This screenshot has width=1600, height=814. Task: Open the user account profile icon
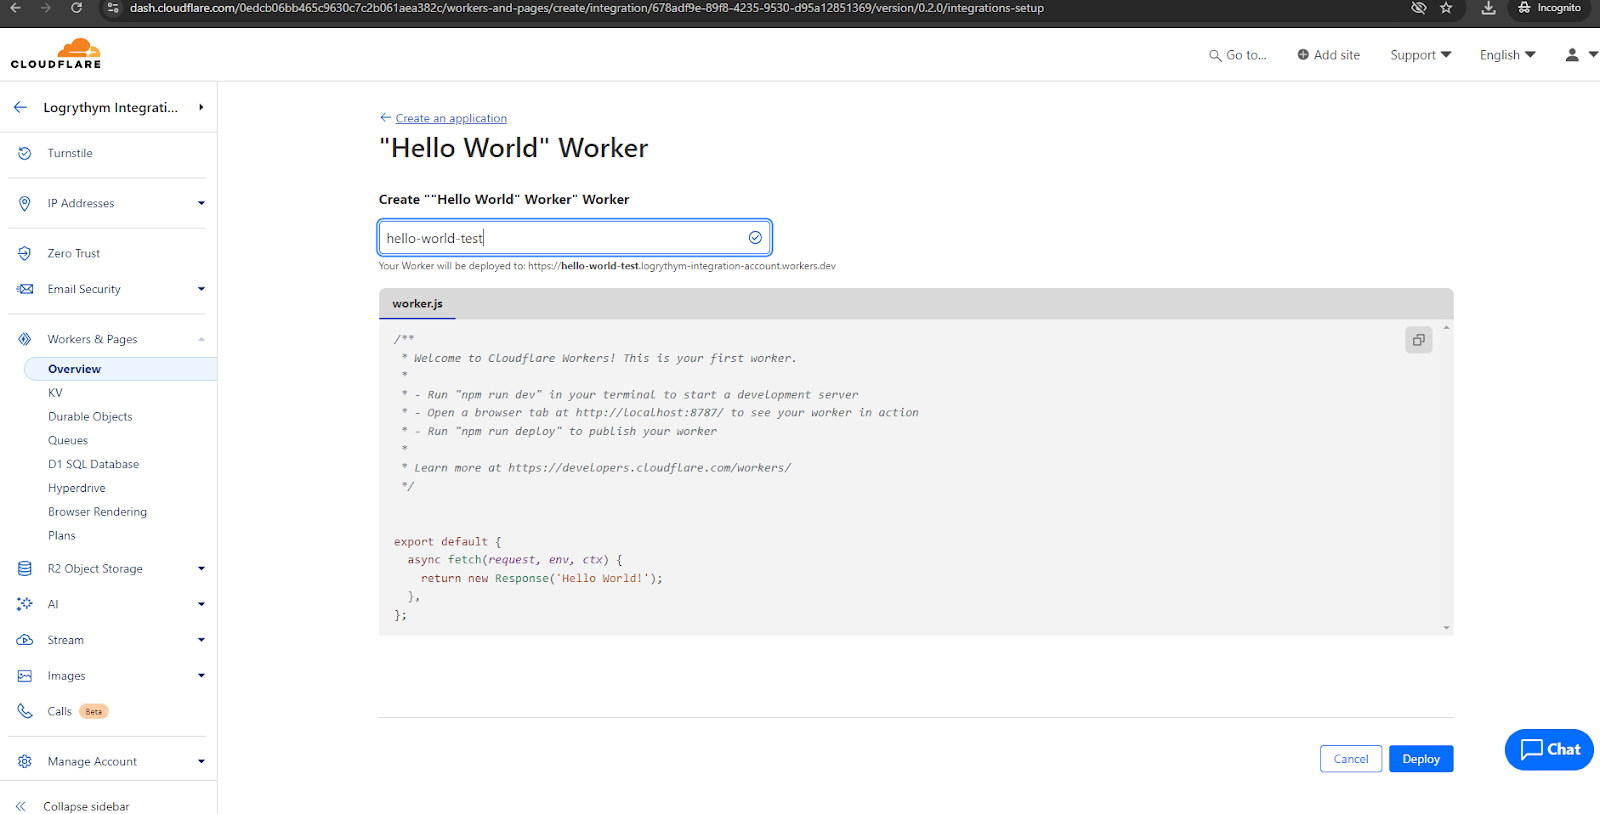pyautogui.click(x=1572, y=55)
